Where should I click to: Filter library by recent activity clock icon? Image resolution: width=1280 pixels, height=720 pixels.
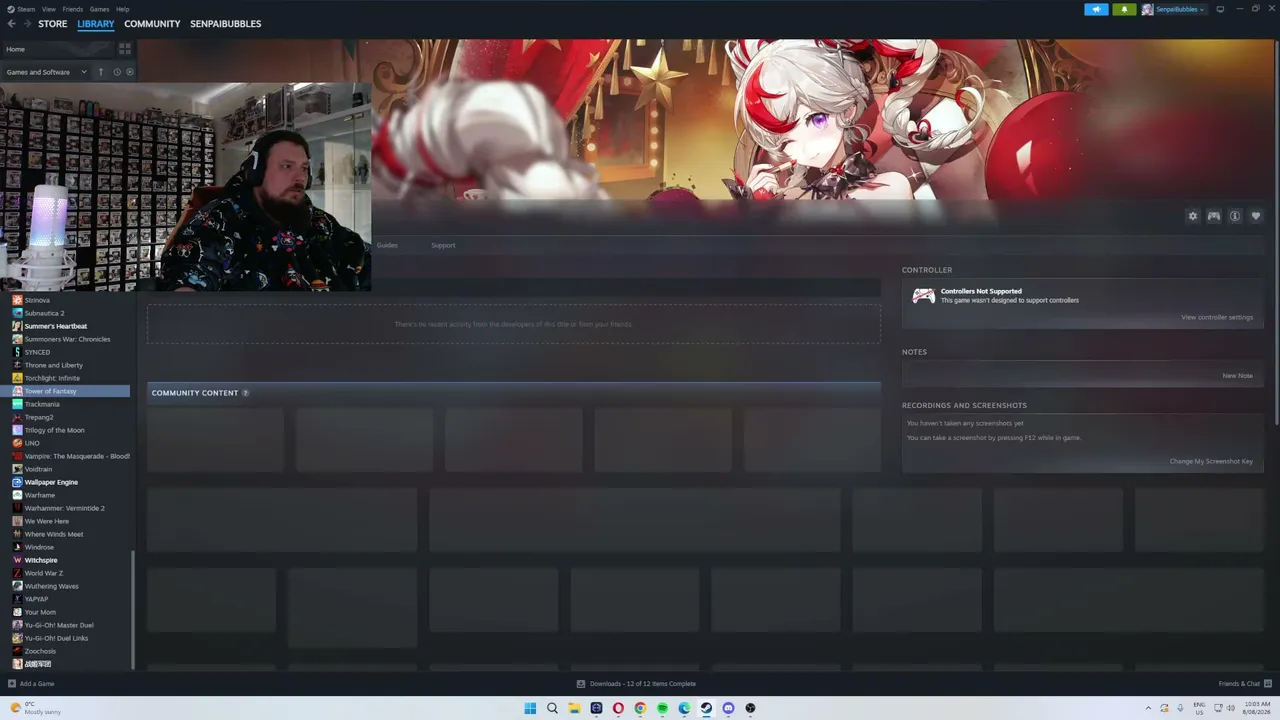click(x=117, y=72)
